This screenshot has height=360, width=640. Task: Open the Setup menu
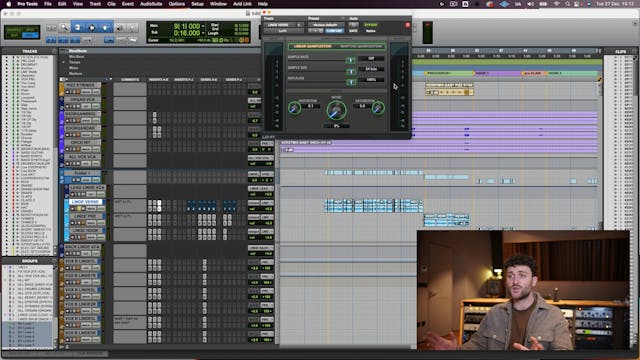pos(197,4)
